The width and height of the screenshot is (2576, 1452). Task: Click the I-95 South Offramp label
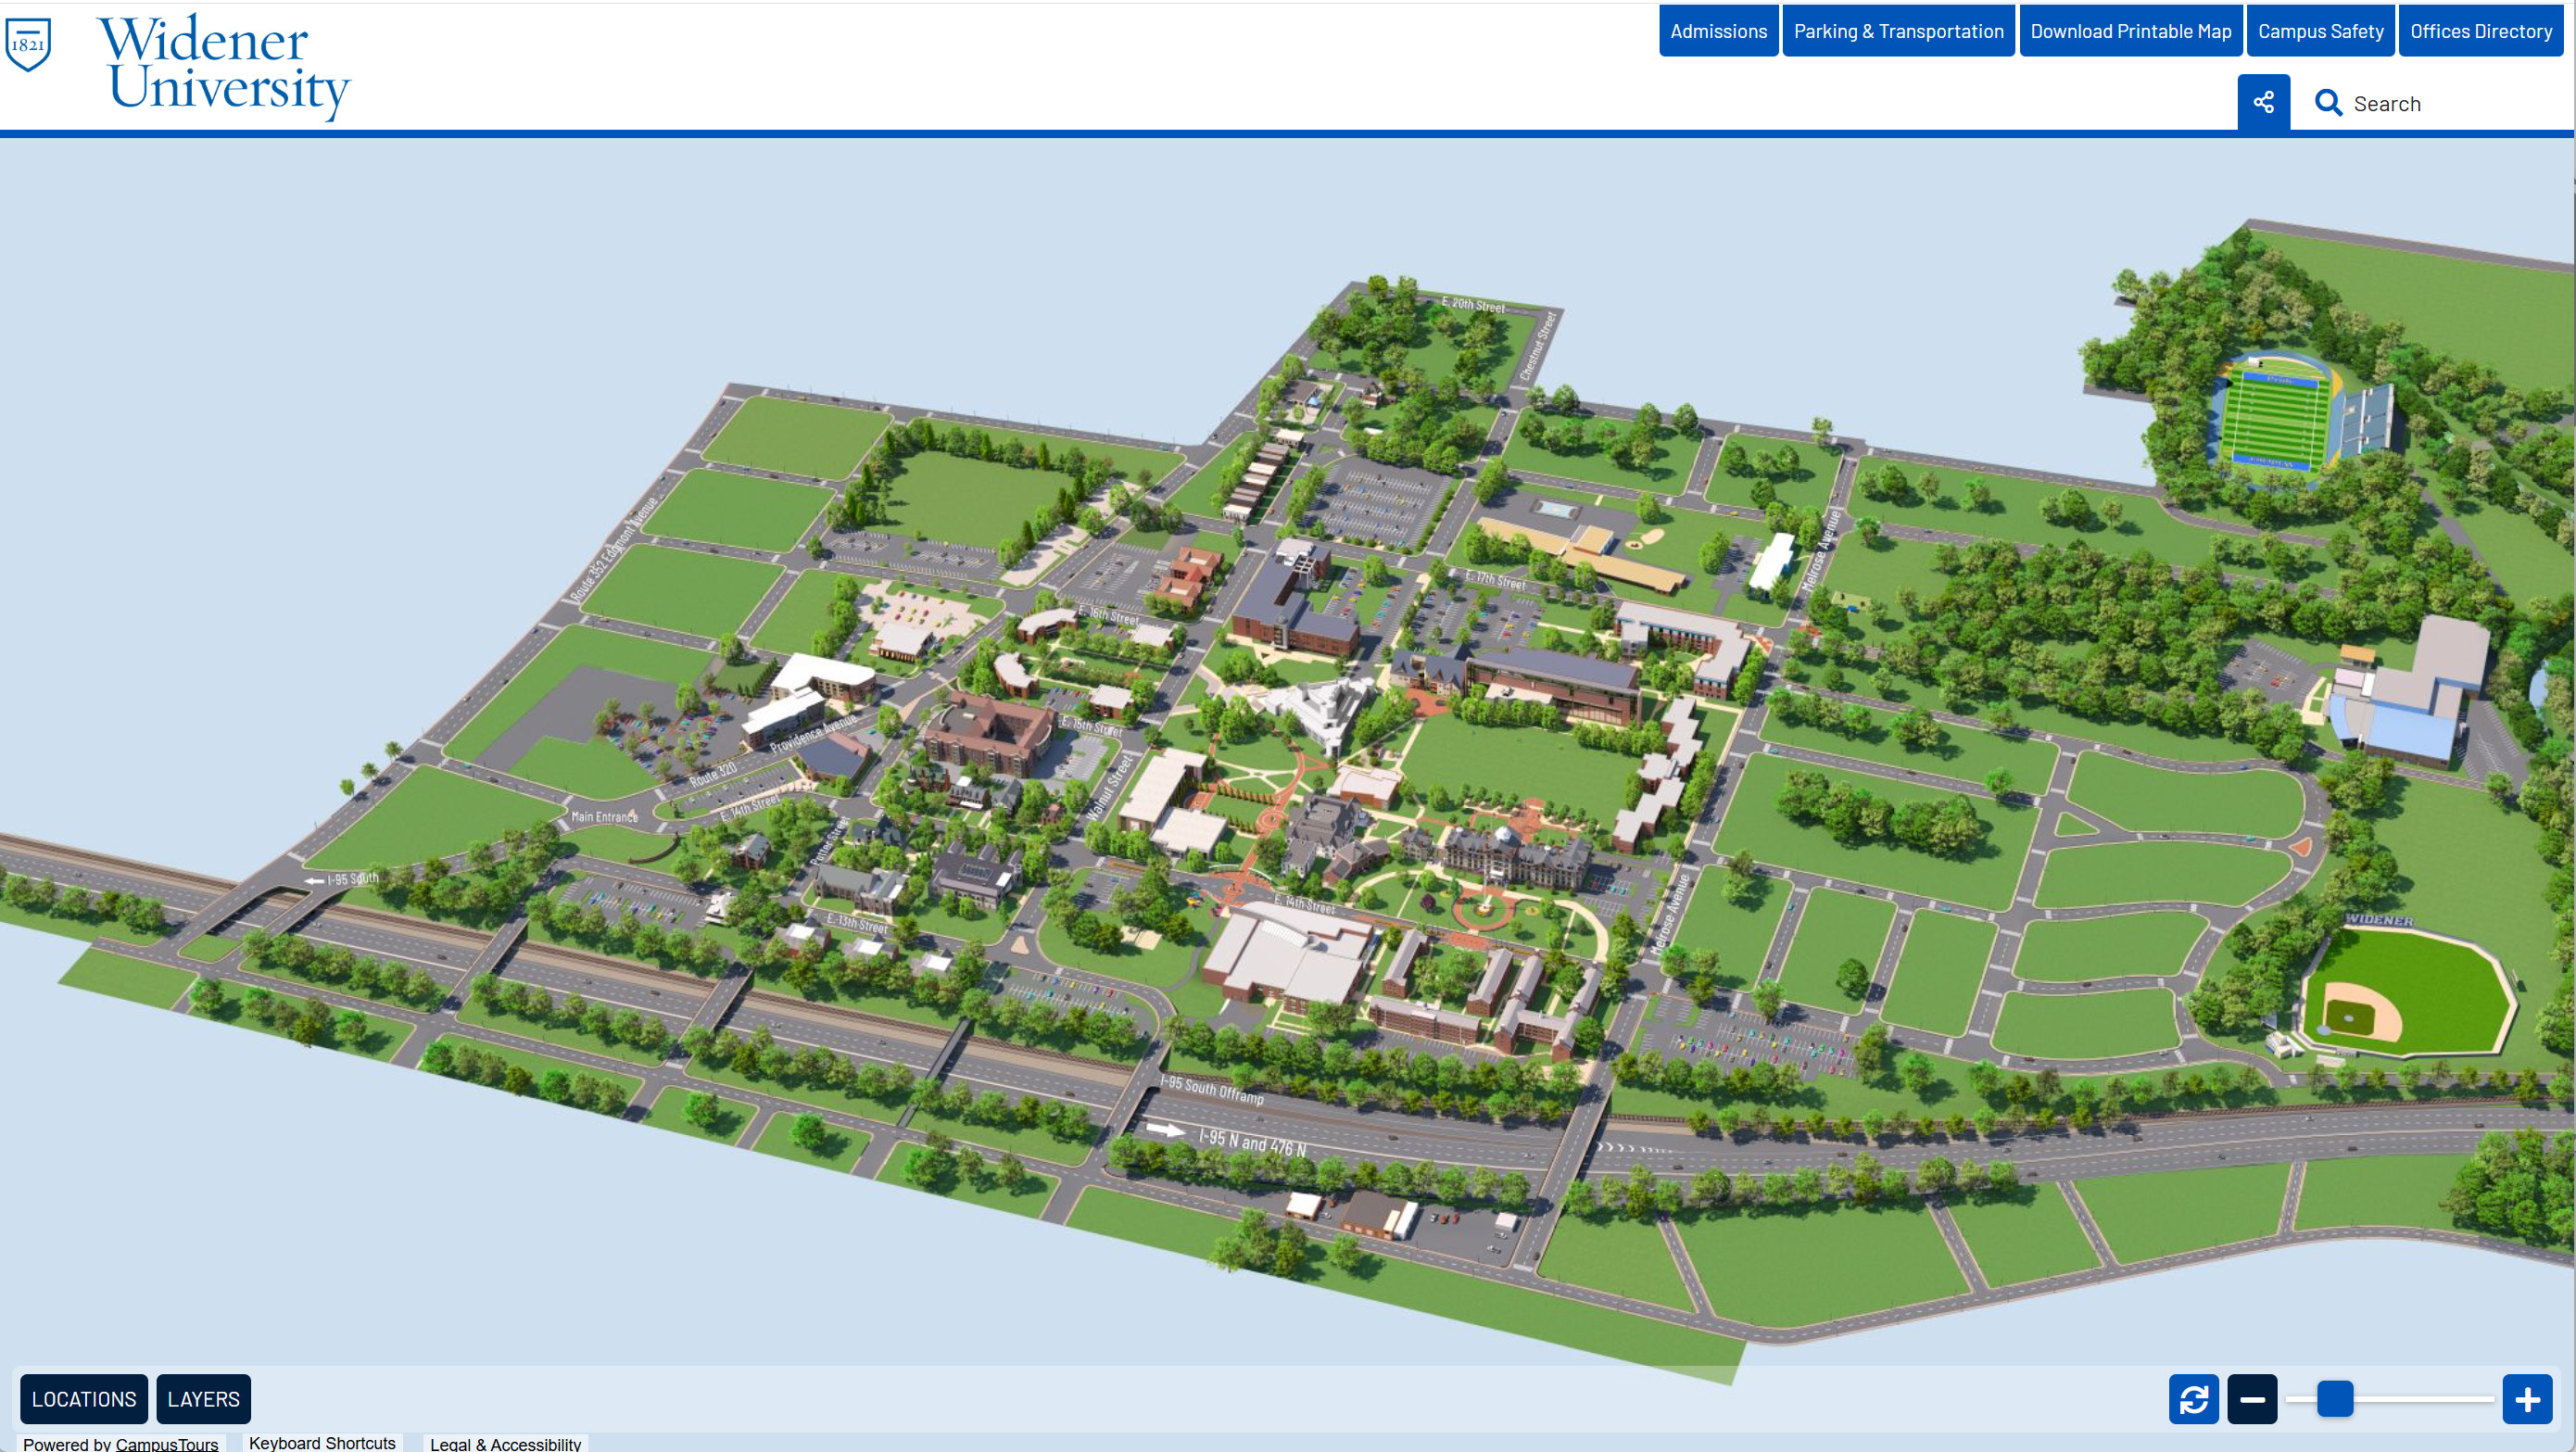click(1212, 1089)
